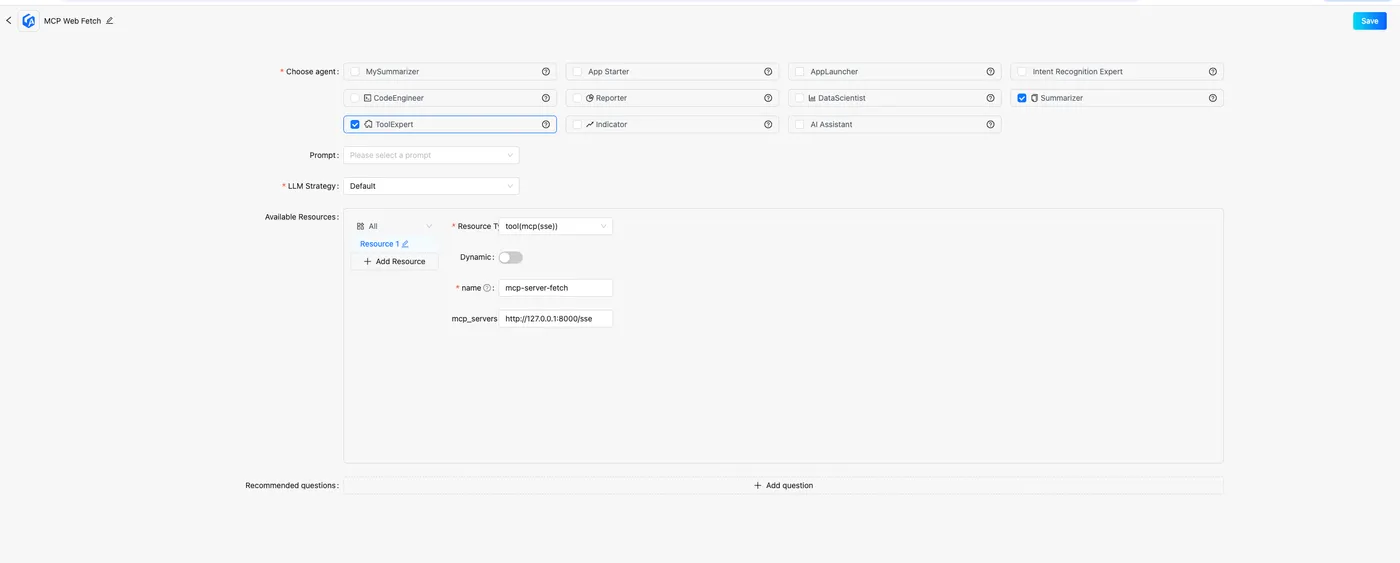
Task: Open the All resources filter dropdown
Action: [x=394, y=227]
